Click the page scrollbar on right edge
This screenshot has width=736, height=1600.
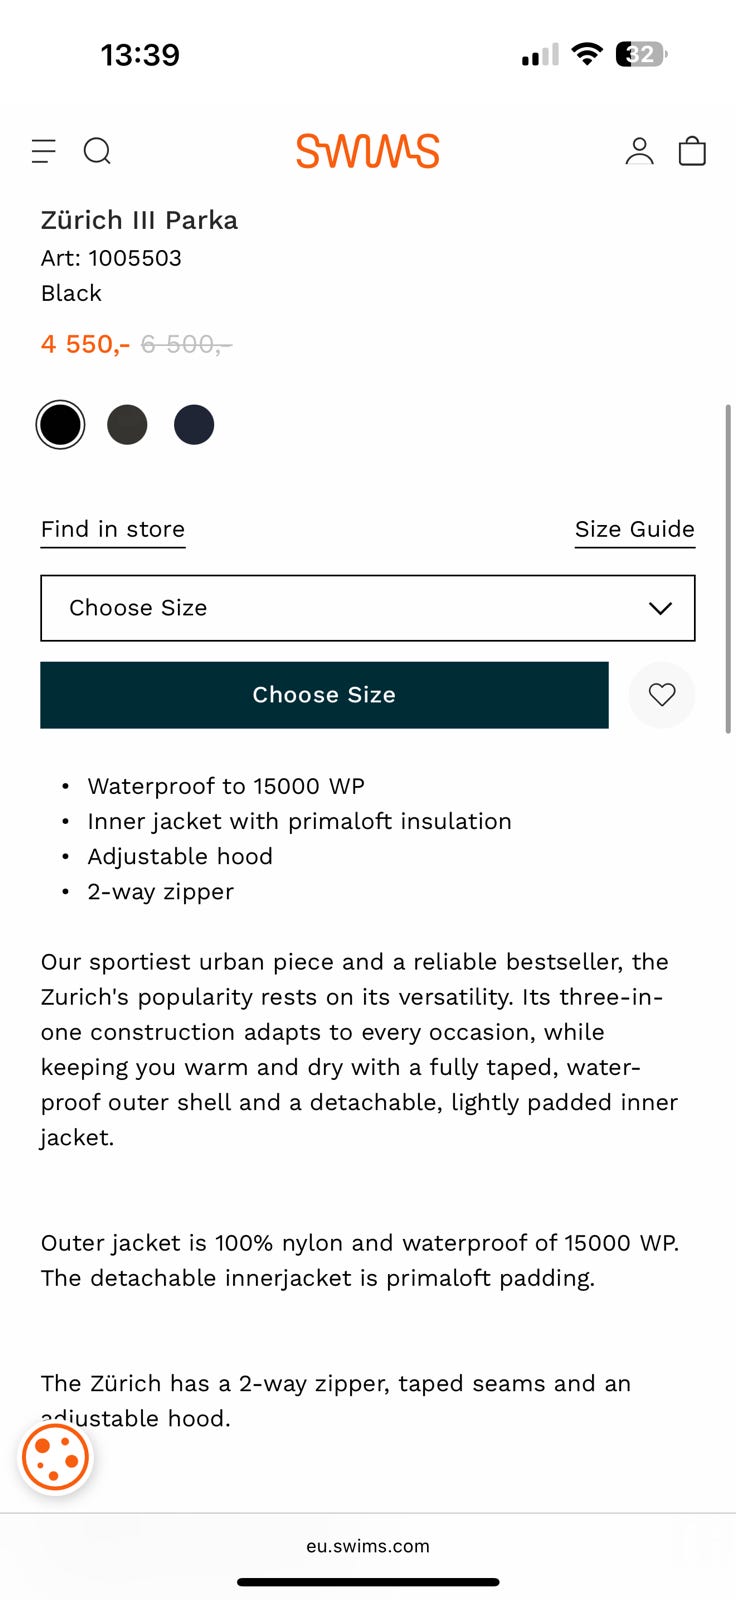pyautogui.click(x=728, y=570)
